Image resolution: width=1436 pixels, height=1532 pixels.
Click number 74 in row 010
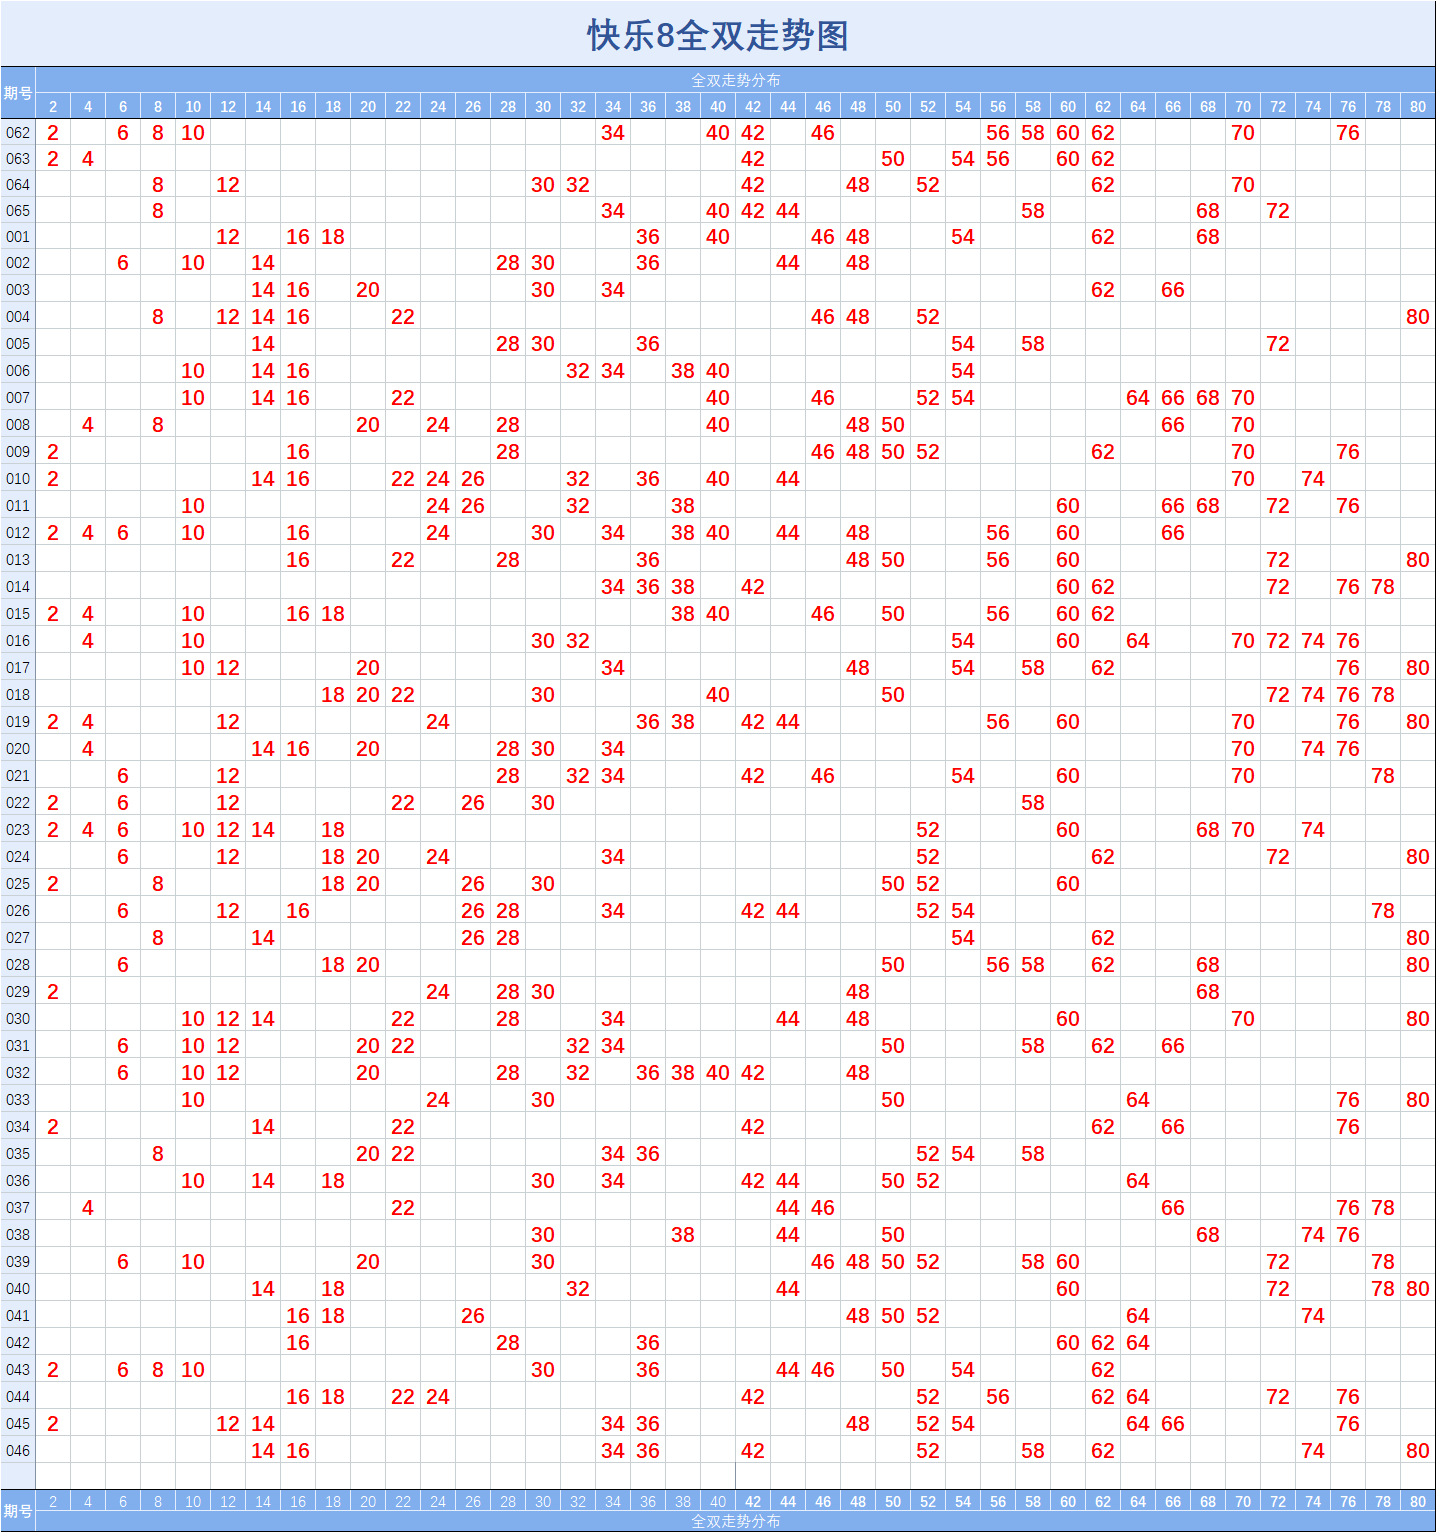coord(1313,479)
